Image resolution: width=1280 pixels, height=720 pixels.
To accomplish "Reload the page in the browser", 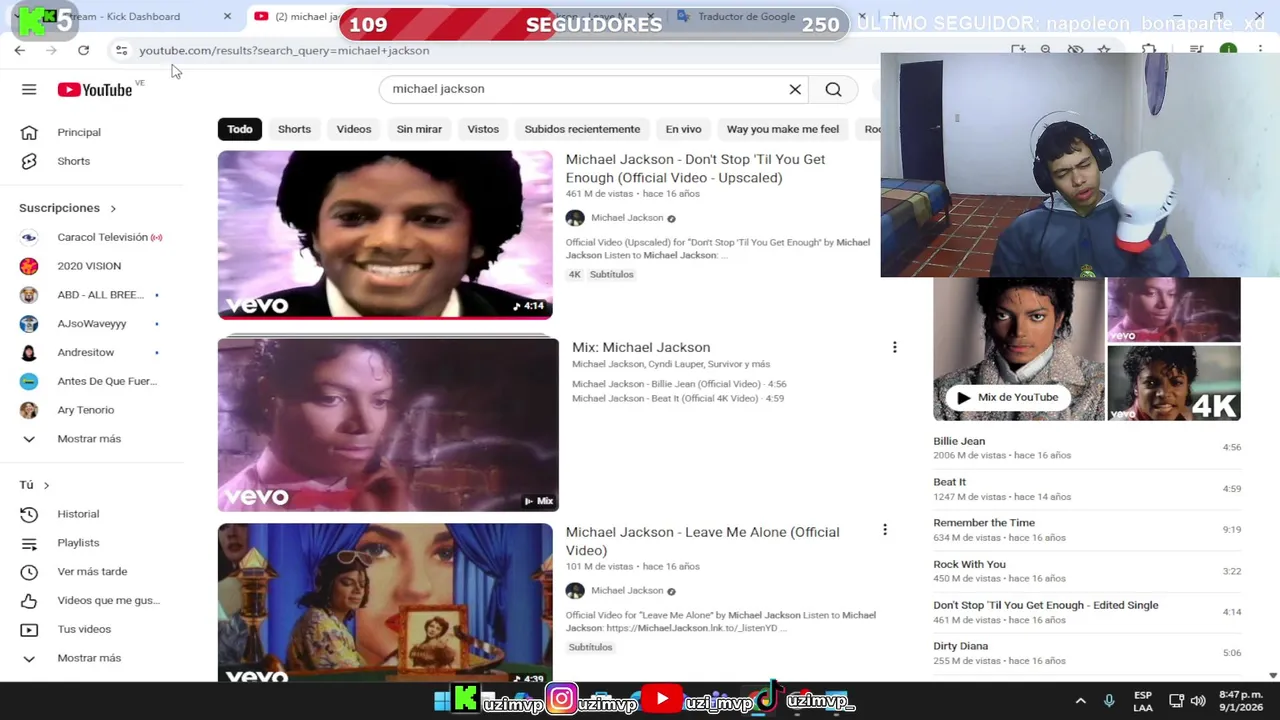I will (83, 50).
